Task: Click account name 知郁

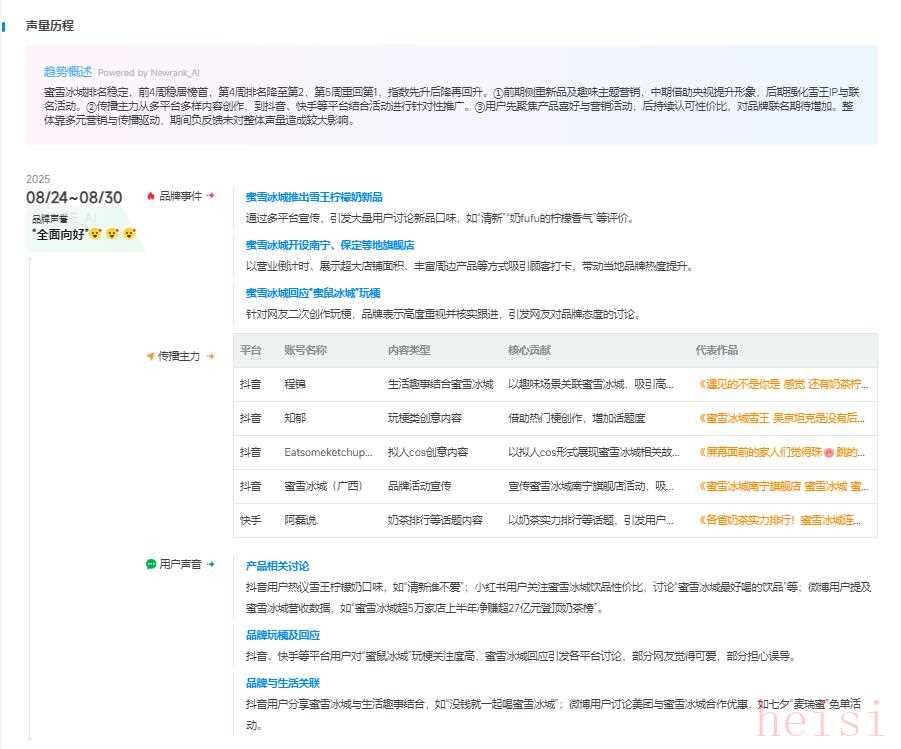Action: click(x=295, y=418)
